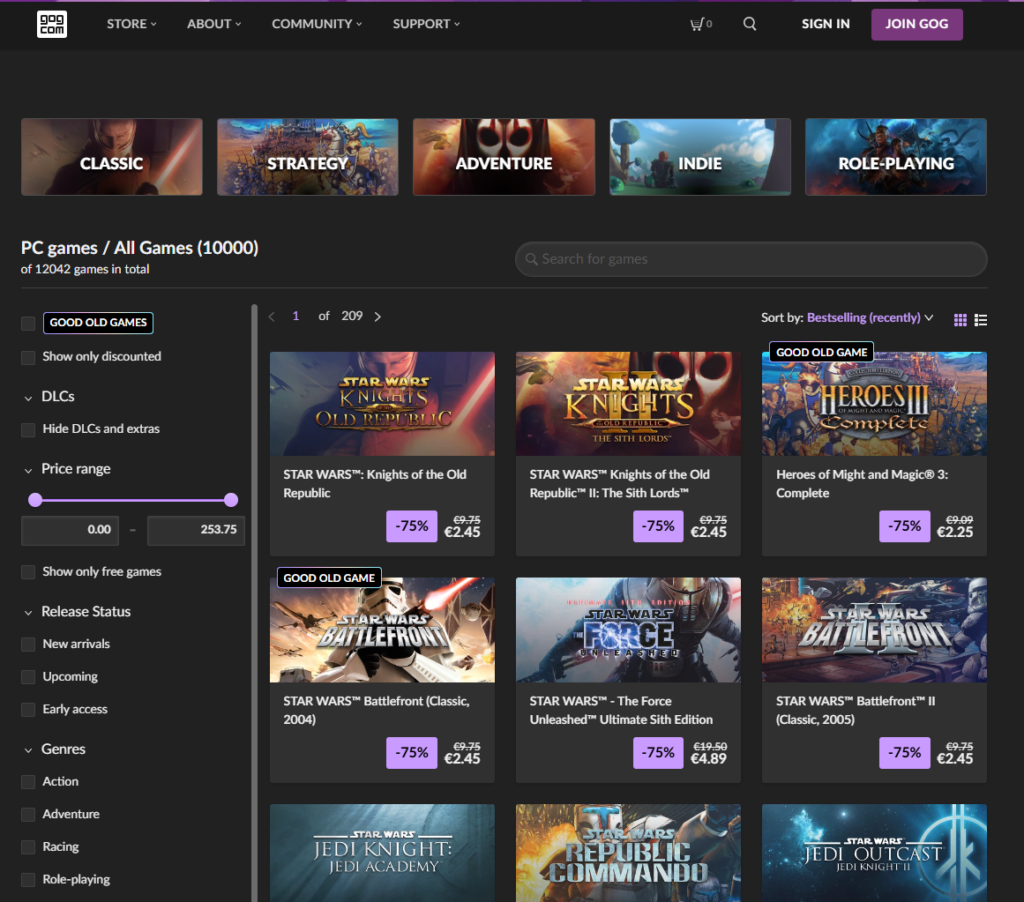1024x902 pixels.
Task: Tick the GOOD OLD GAMES checkbox
Action: (28, 323)
